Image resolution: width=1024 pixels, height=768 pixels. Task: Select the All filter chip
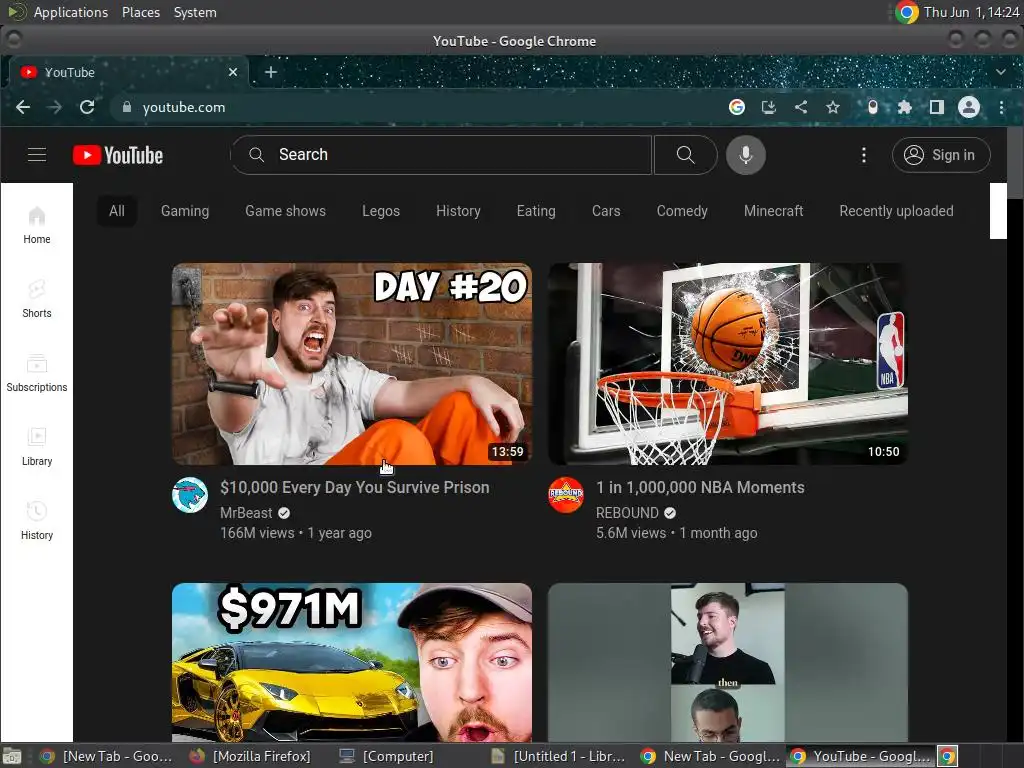pos(117,211)
